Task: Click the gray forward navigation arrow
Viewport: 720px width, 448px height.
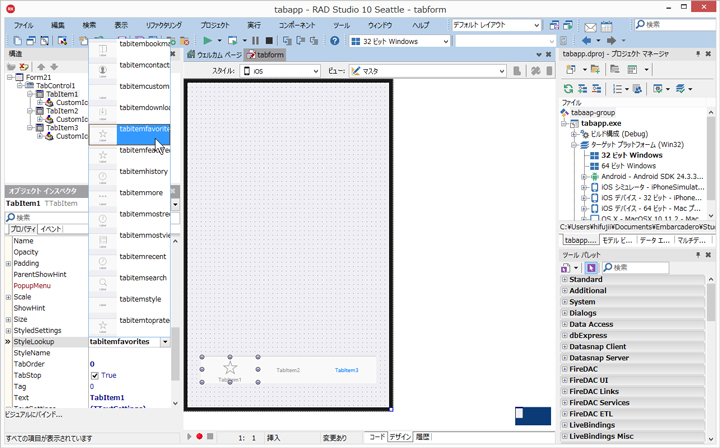Action: (611, 41)
